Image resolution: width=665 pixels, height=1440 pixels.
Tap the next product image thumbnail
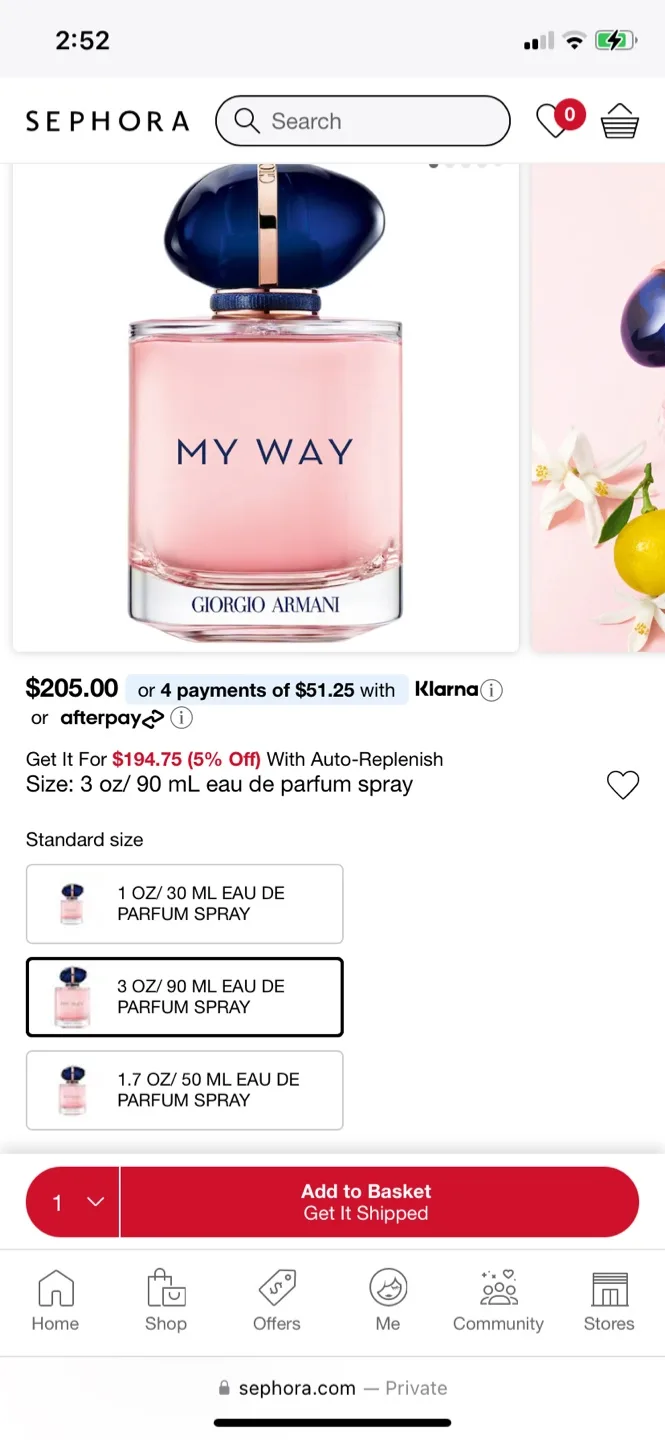click(x=598, y=408)
